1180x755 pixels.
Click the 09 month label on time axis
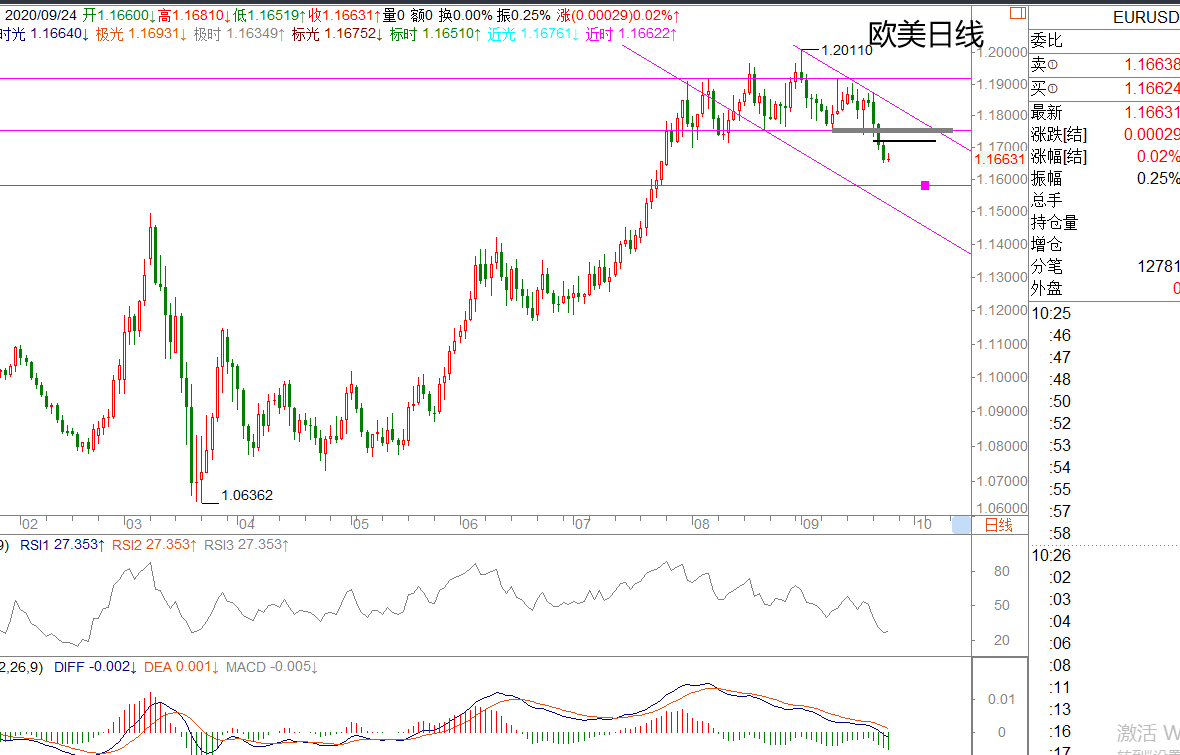pyautogui.click(x=810, y=524)
